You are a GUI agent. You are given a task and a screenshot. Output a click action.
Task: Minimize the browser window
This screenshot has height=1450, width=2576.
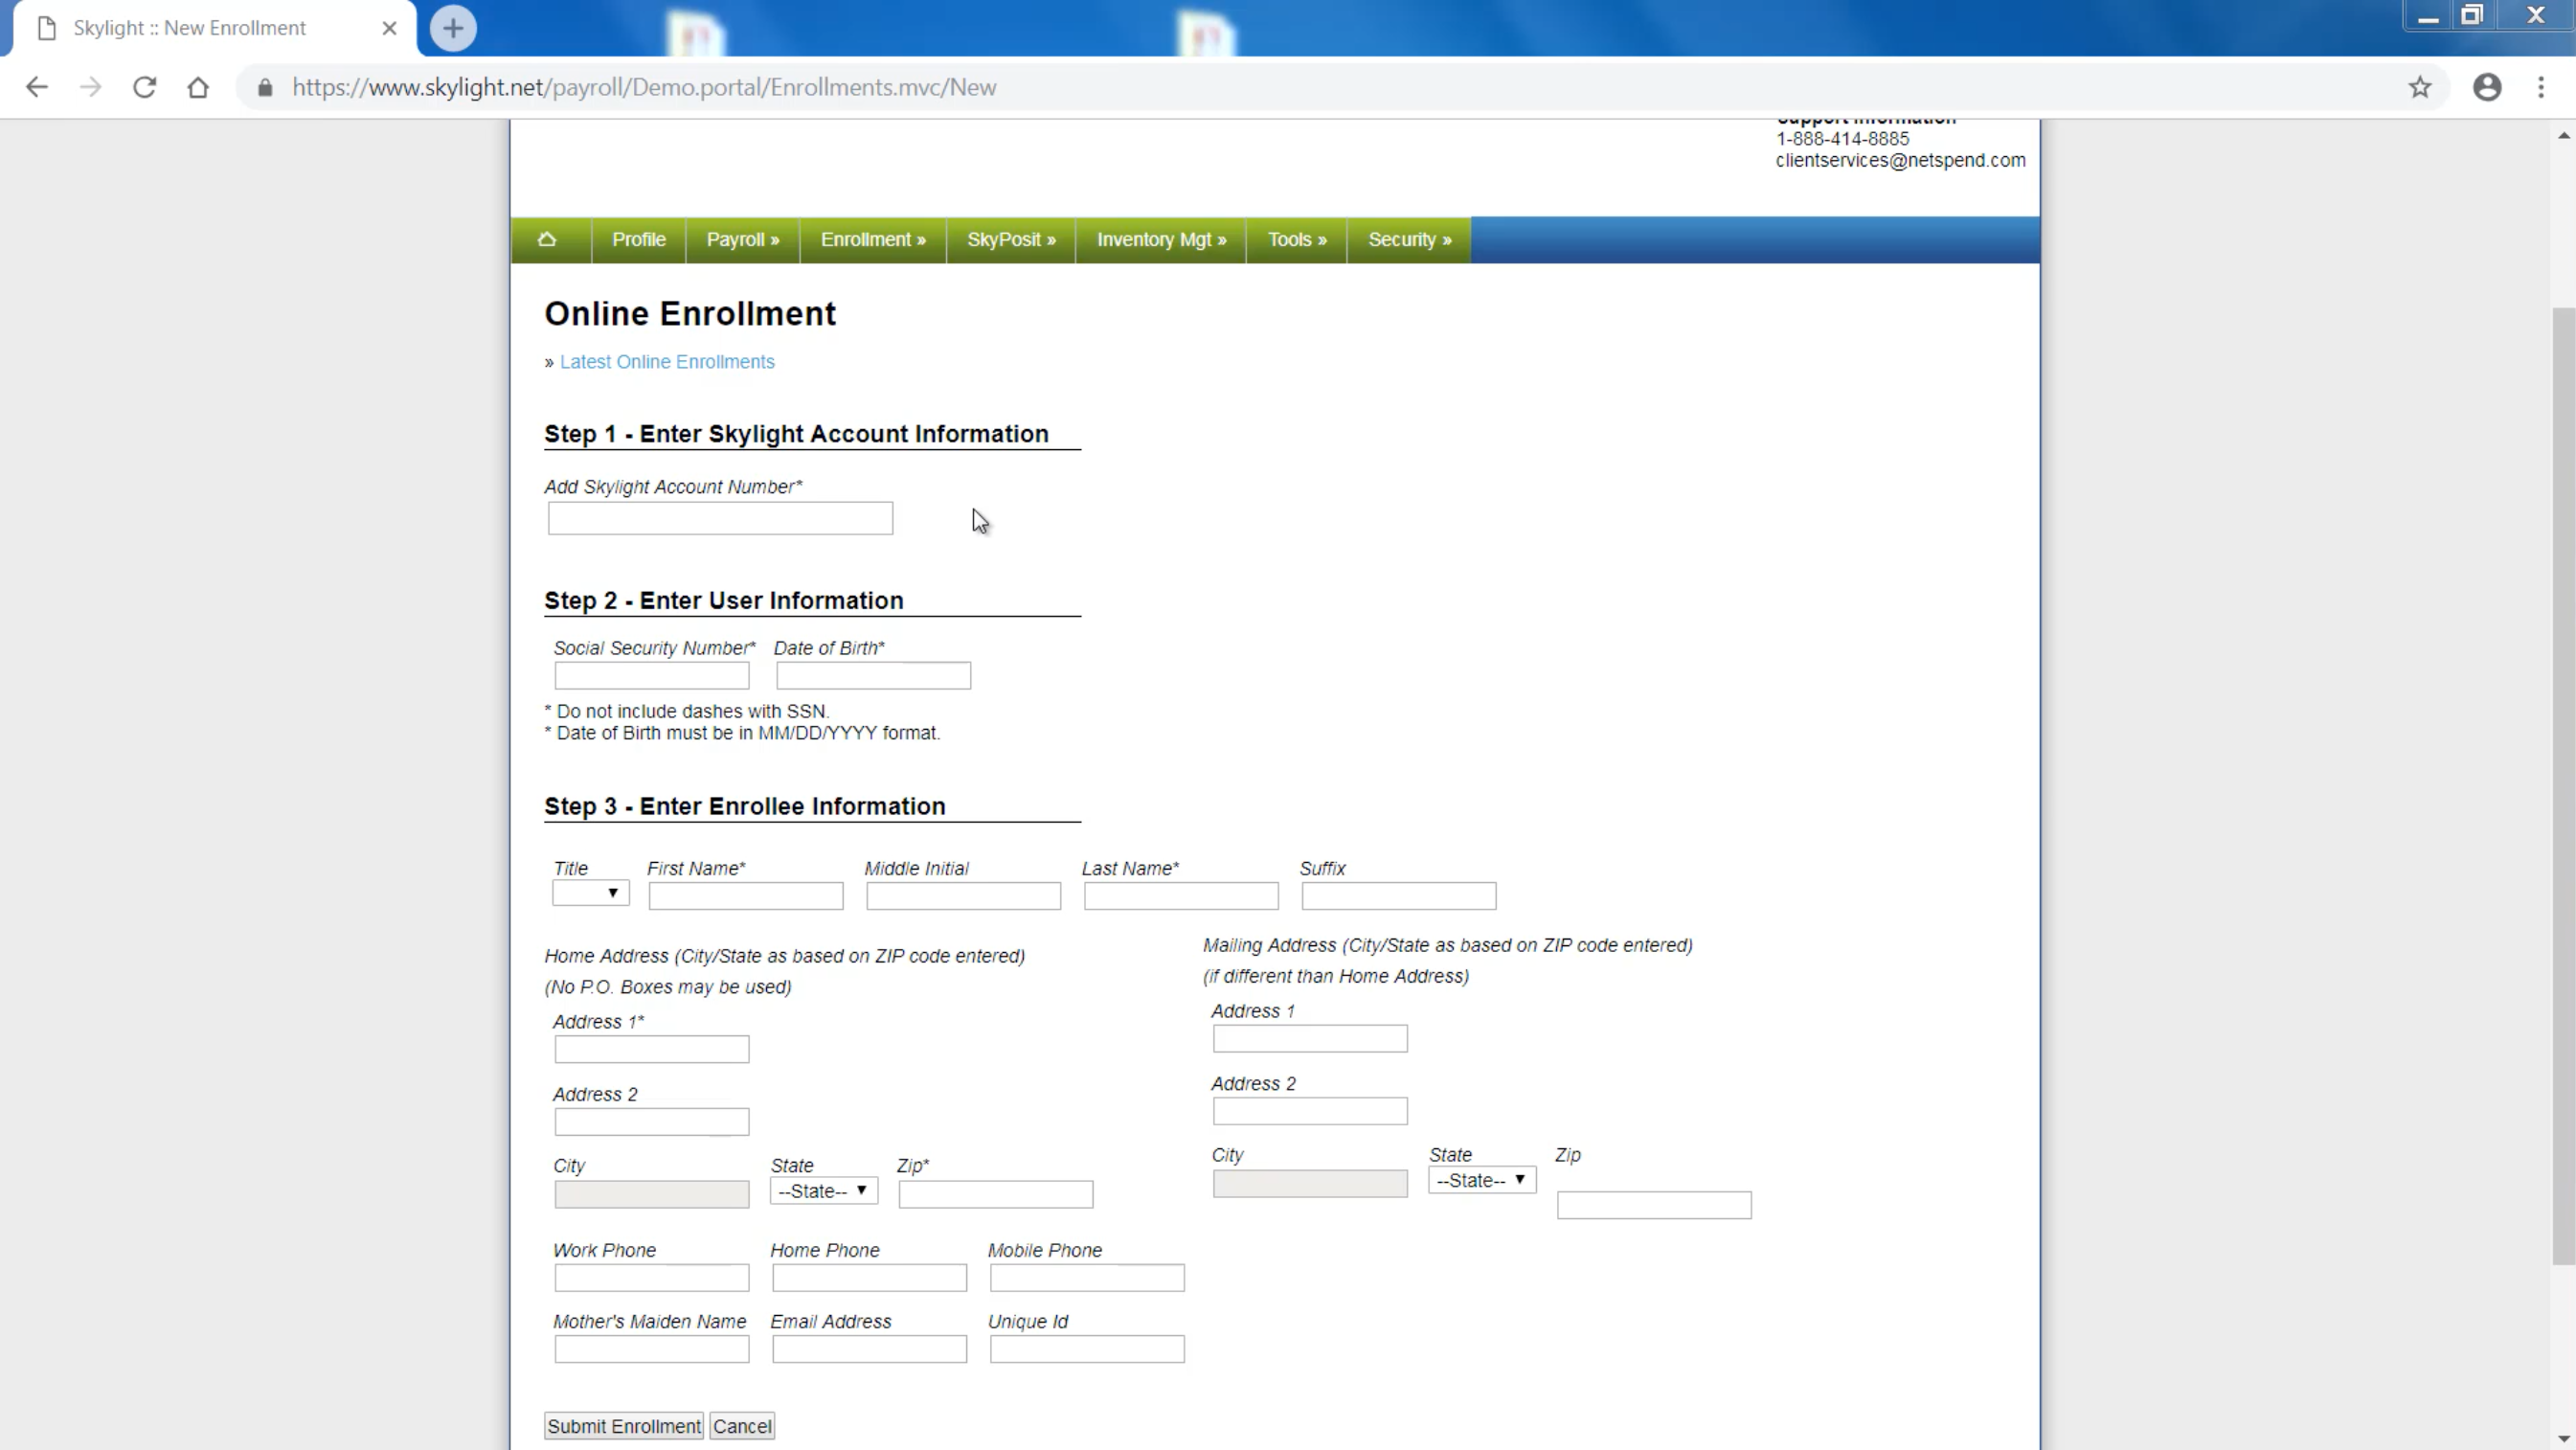click(2428, 16)
